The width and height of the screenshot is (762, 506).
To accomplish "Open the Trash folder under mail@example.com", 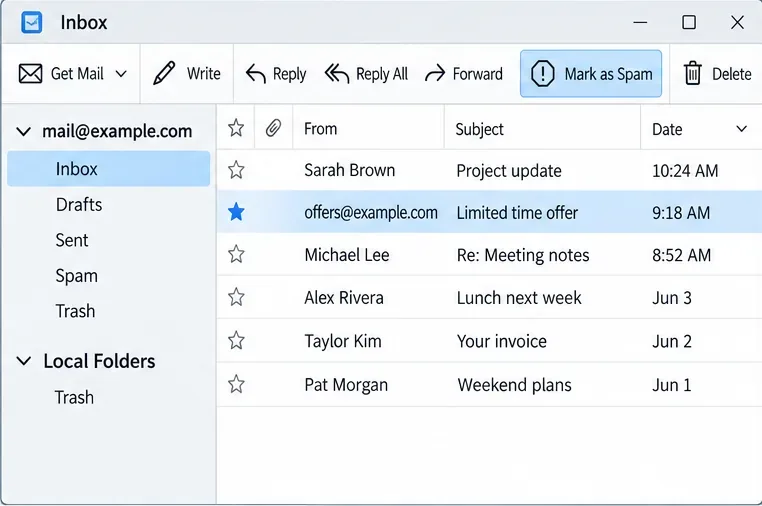I will pos(75,311).
